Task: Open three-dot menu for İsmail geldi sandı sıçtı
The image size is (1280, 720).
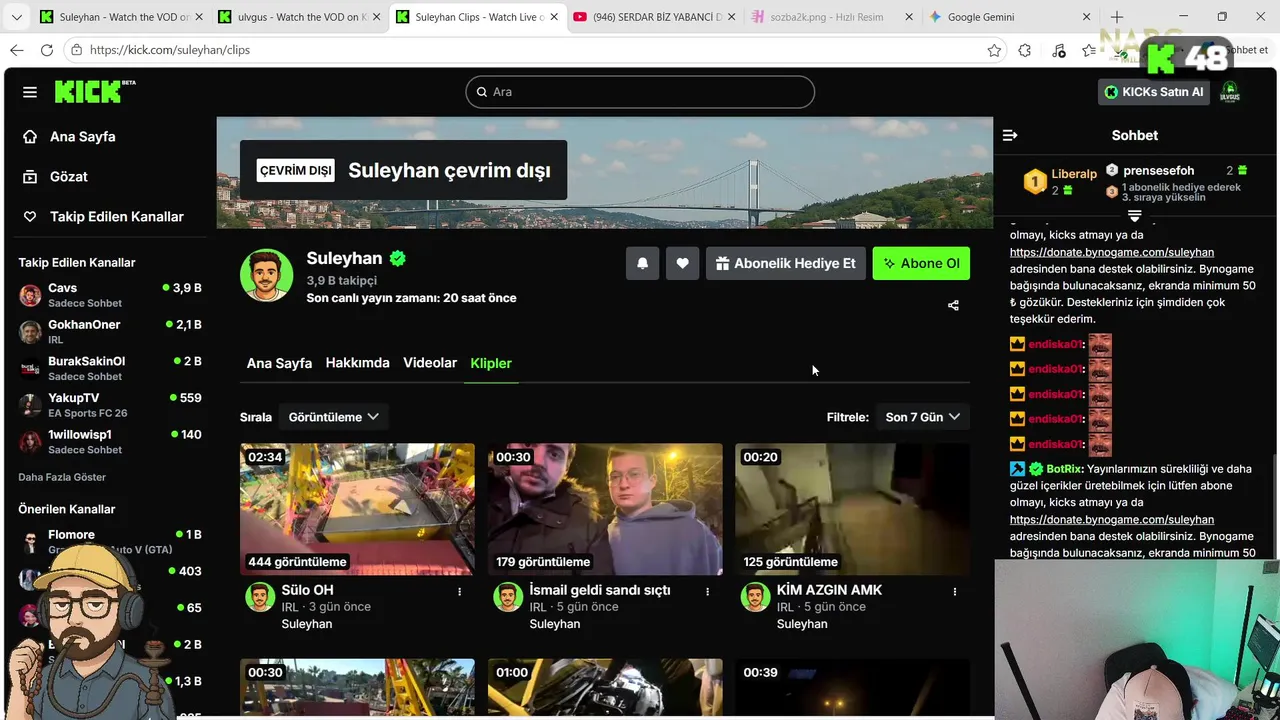Action: coord(707,591)
